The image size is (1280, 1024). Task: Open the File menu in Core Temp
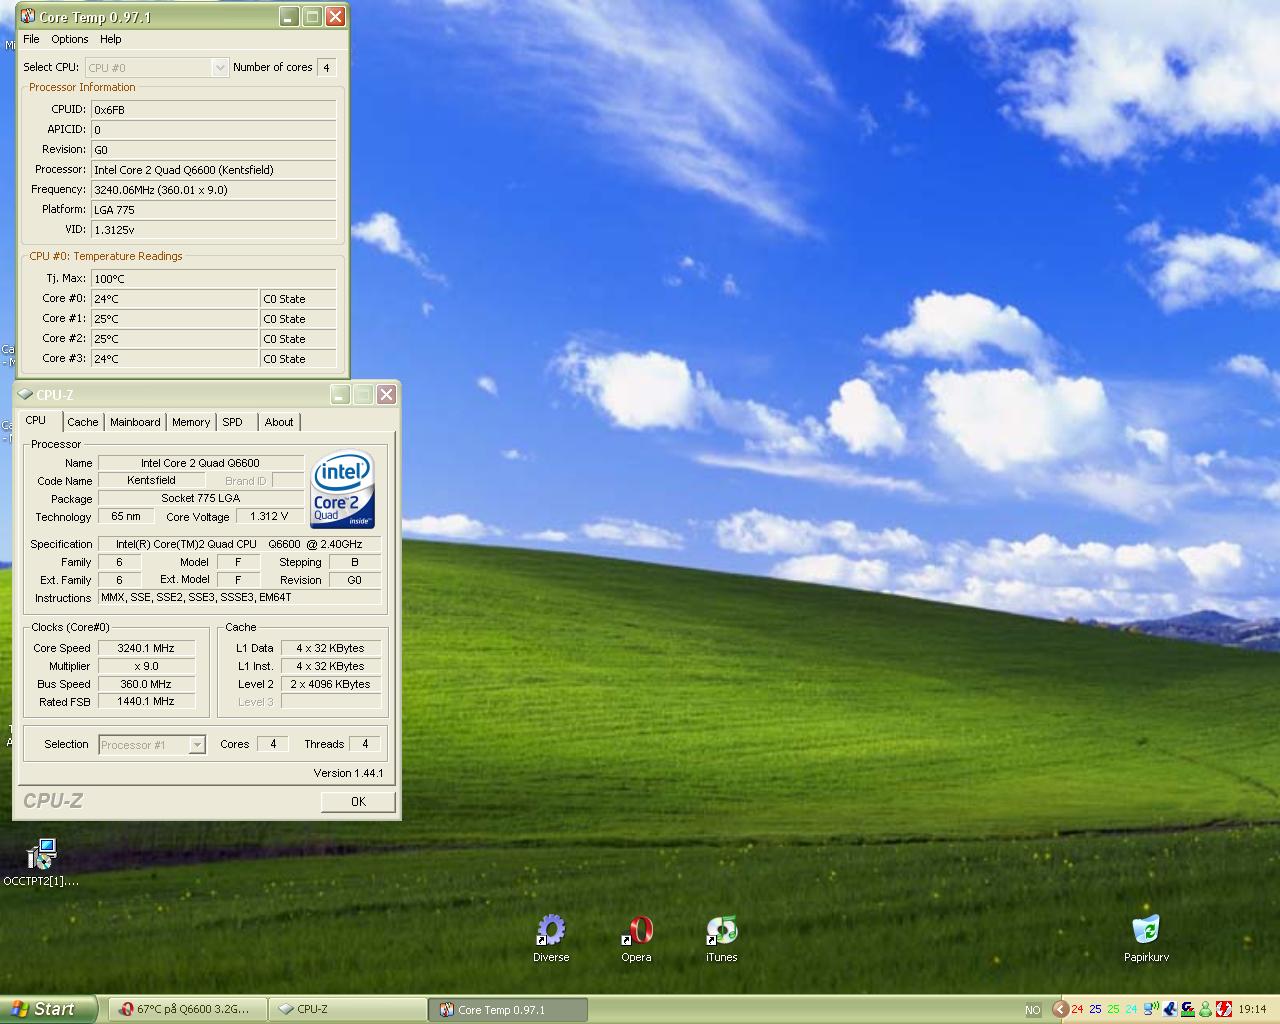(31, 39)
